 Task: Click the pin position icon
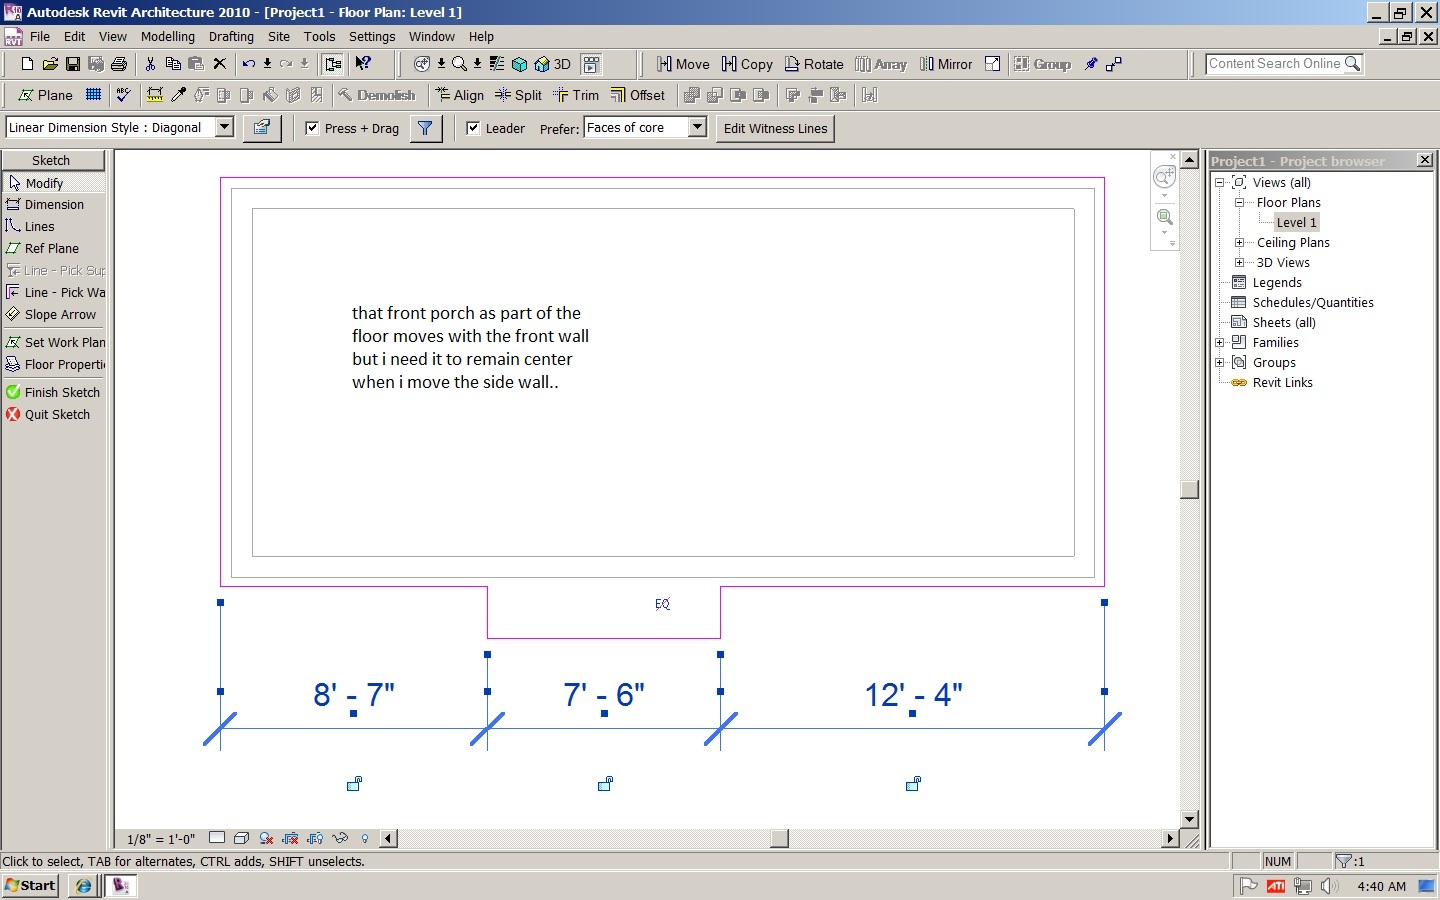pos(1091,64)
